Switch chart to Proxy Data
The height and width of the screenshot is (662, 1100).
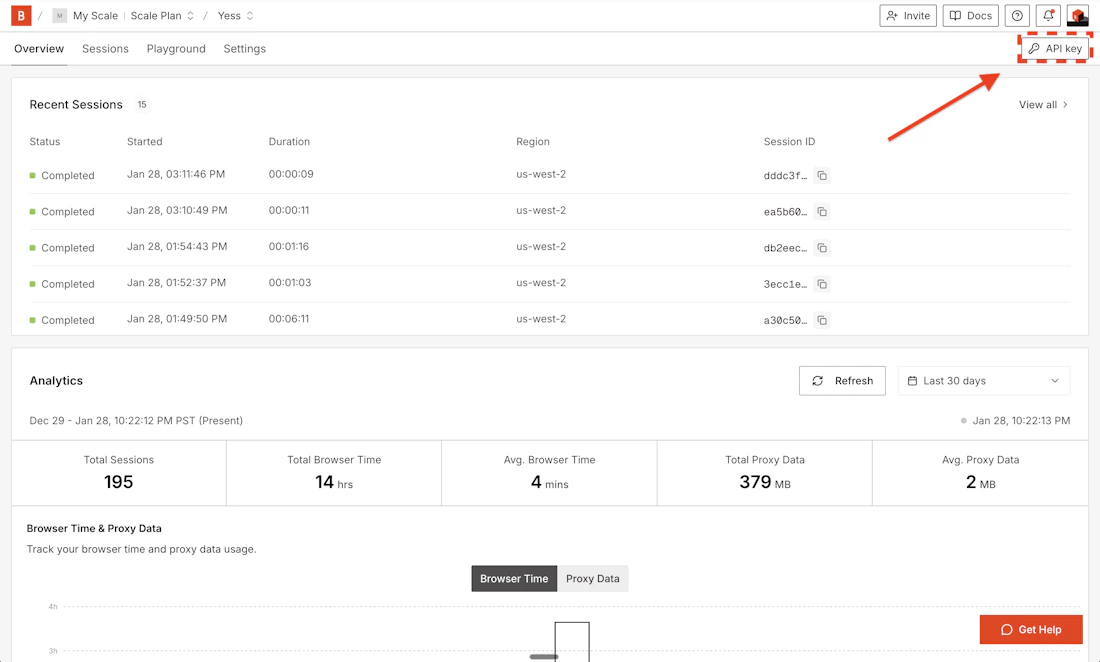(592, 578)
